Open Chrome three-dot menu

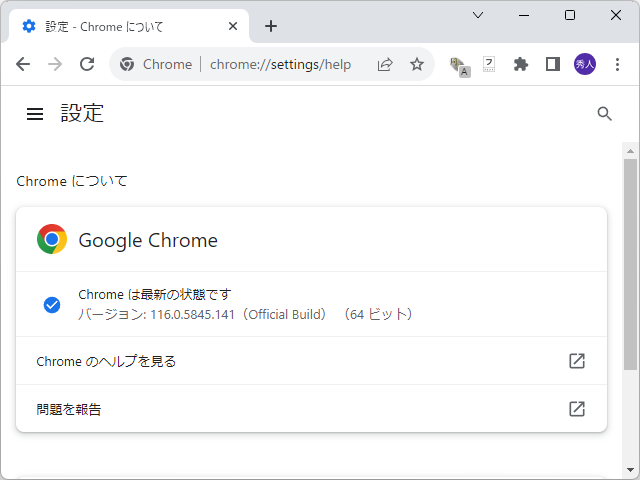617,64
